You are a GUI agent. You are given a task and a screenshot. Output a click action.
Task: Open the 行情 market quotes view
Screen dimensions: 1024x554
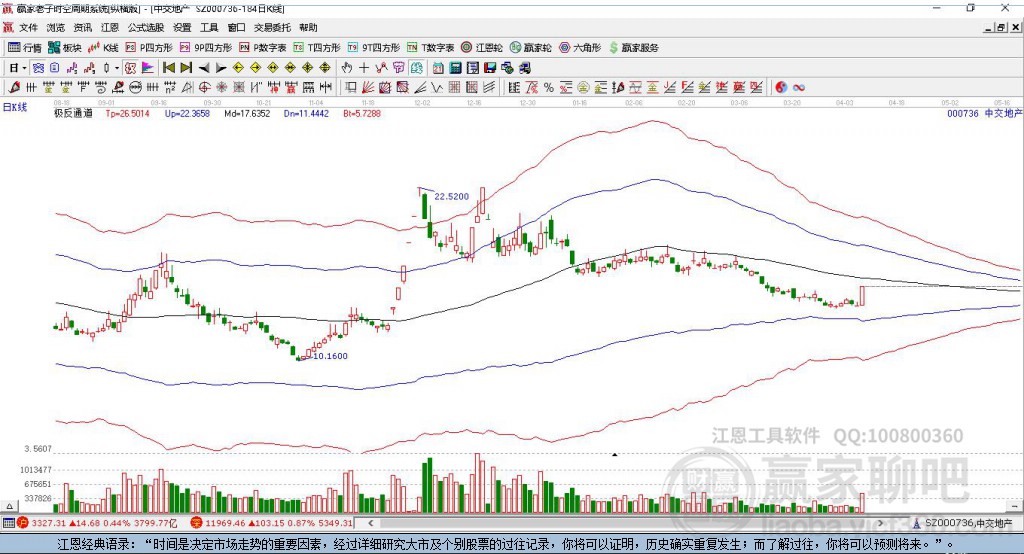click(x=25, y=48)
